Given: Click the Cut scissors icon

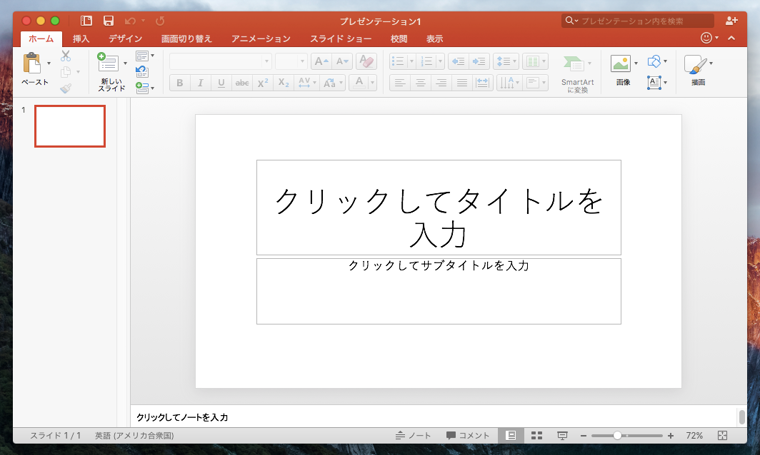Looking at the screenshot, I should (x=66, y=56).
